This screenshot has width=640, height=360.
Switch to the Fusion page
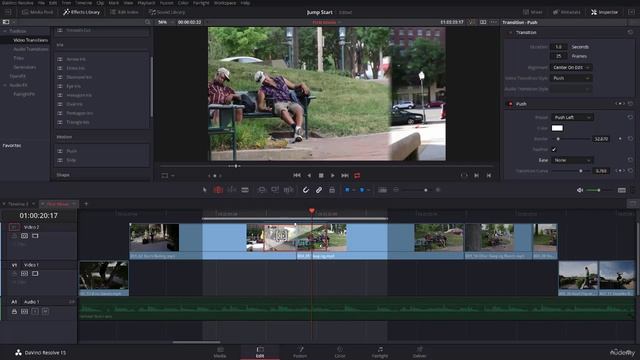pos(300,352)
